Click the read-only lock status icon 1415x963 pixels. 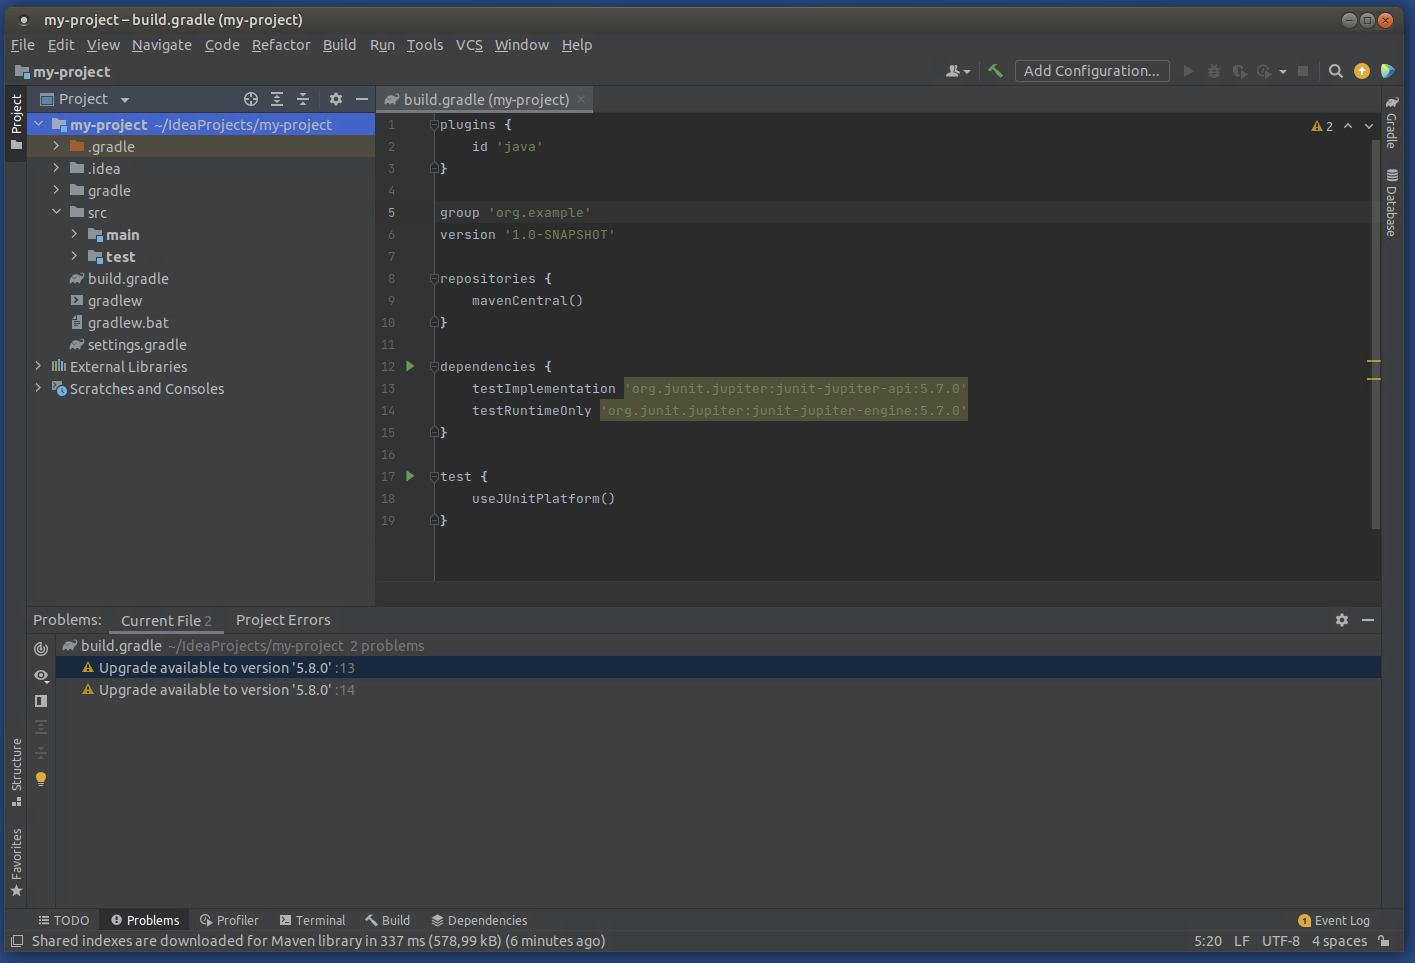pyautogui.click(x=1384, y=941)
